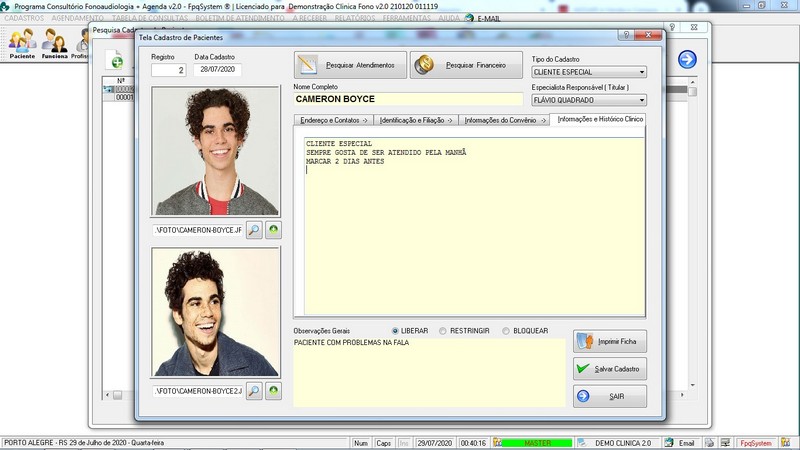
Task: Click the first photo path field
Action: tap(198, 230)
